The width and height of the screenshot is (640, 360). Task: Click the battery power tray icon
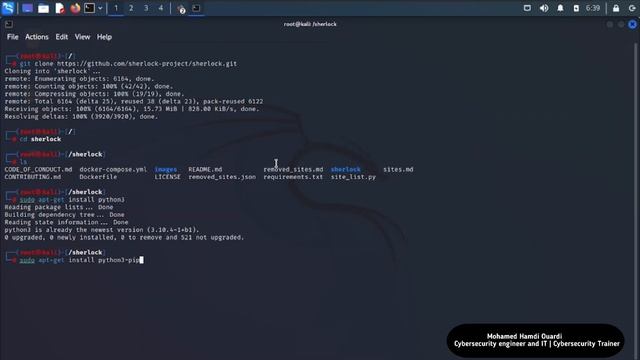pos(576,8)
